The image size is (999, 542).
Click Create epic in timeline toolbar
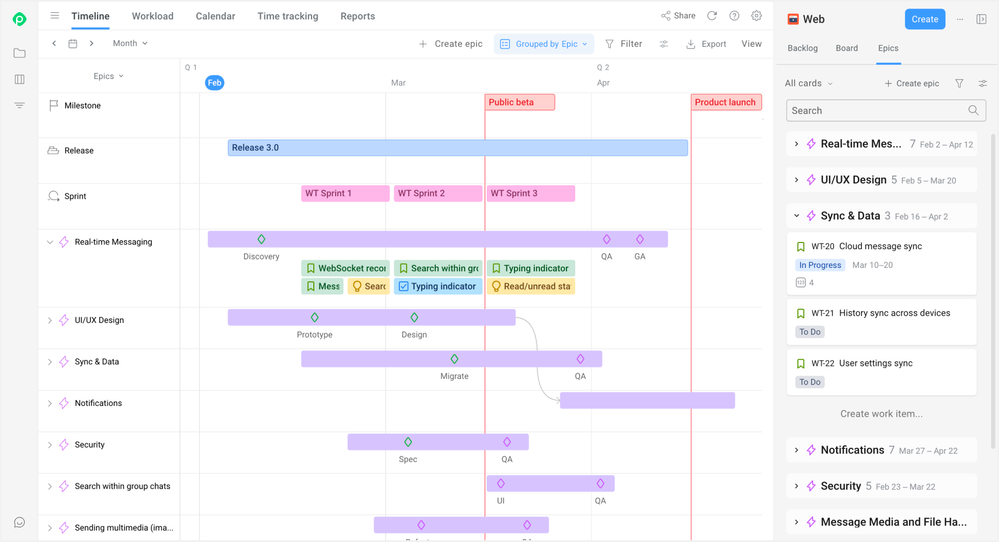(x=450, y=44)
